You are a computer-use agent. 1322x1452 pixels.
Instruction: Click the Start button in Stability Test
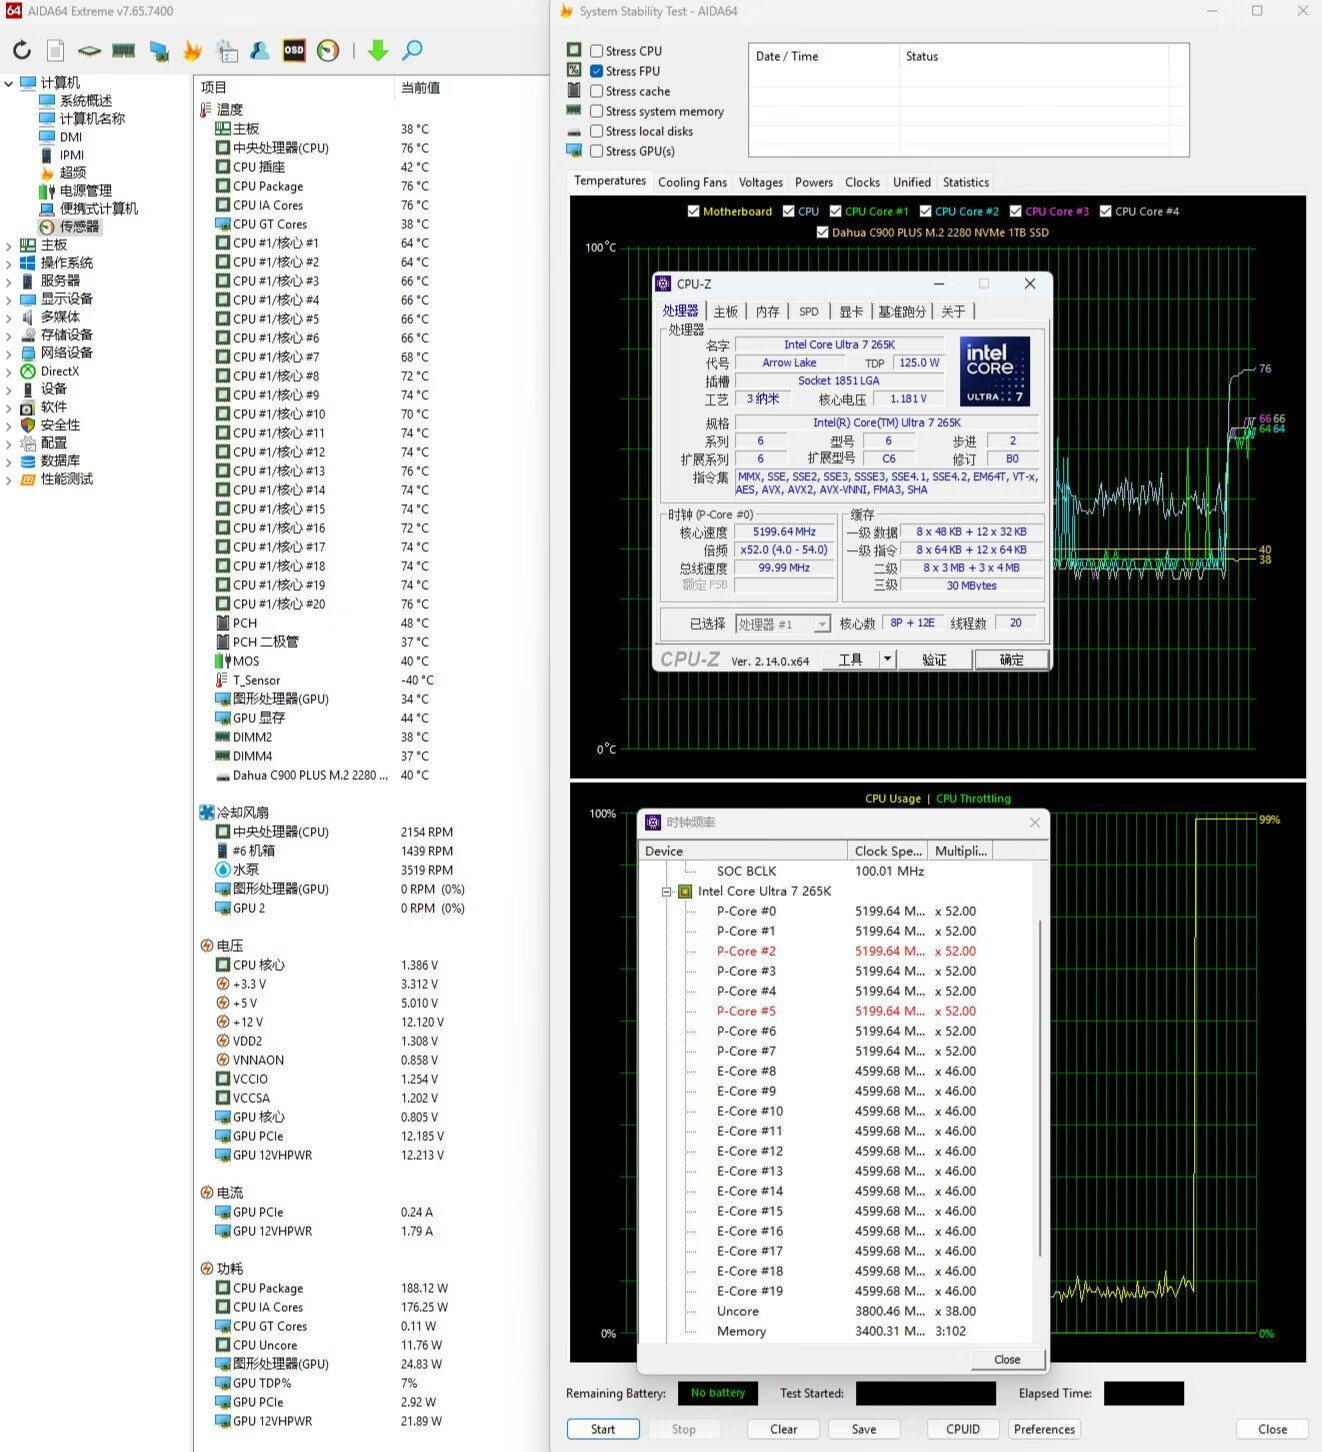[x=603, y=1429]
